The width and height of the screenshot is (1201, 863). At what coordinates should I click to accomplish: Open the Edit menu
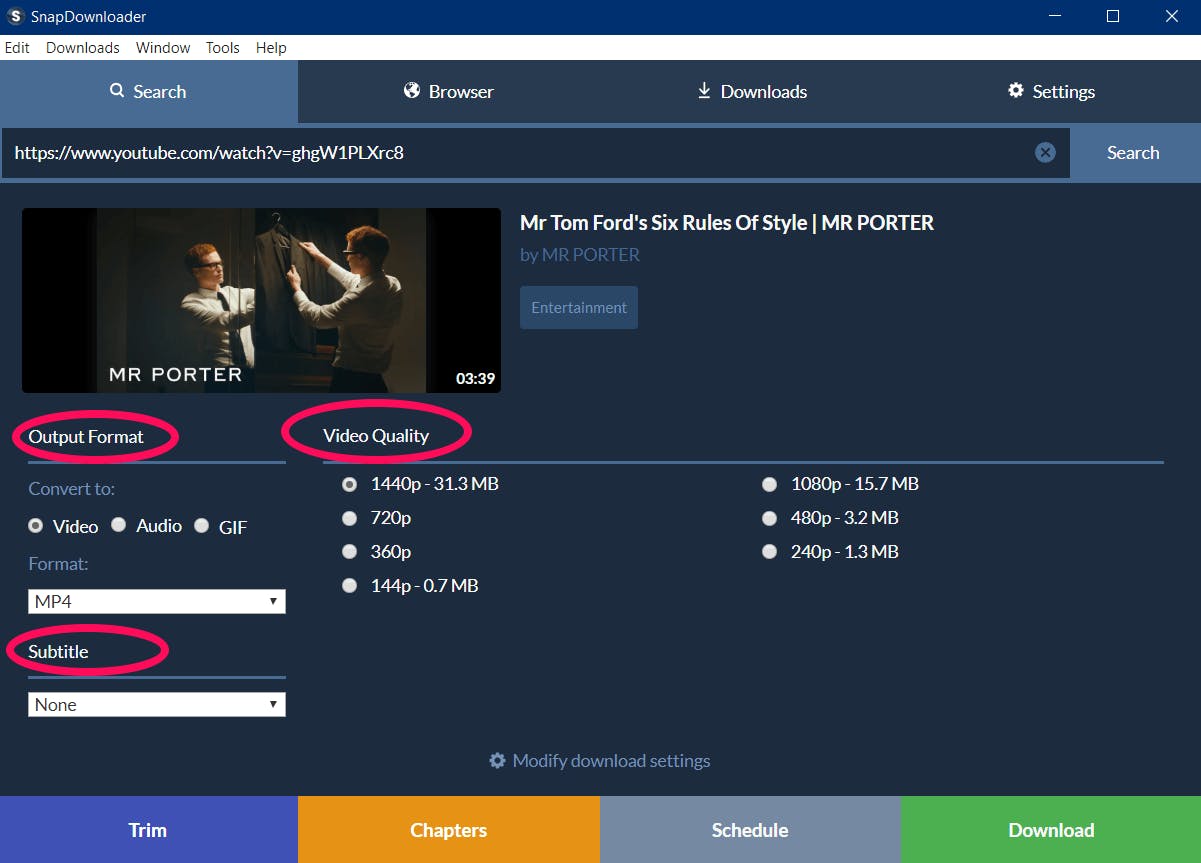point(17,48)
